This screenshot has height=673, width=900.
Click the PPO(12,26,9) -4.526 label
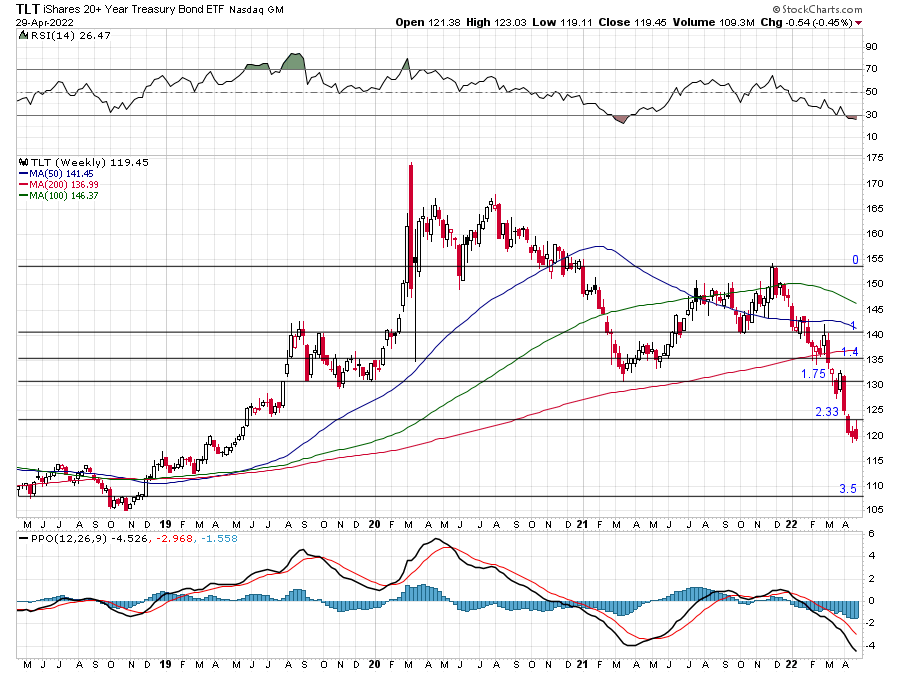coord(90,539)
